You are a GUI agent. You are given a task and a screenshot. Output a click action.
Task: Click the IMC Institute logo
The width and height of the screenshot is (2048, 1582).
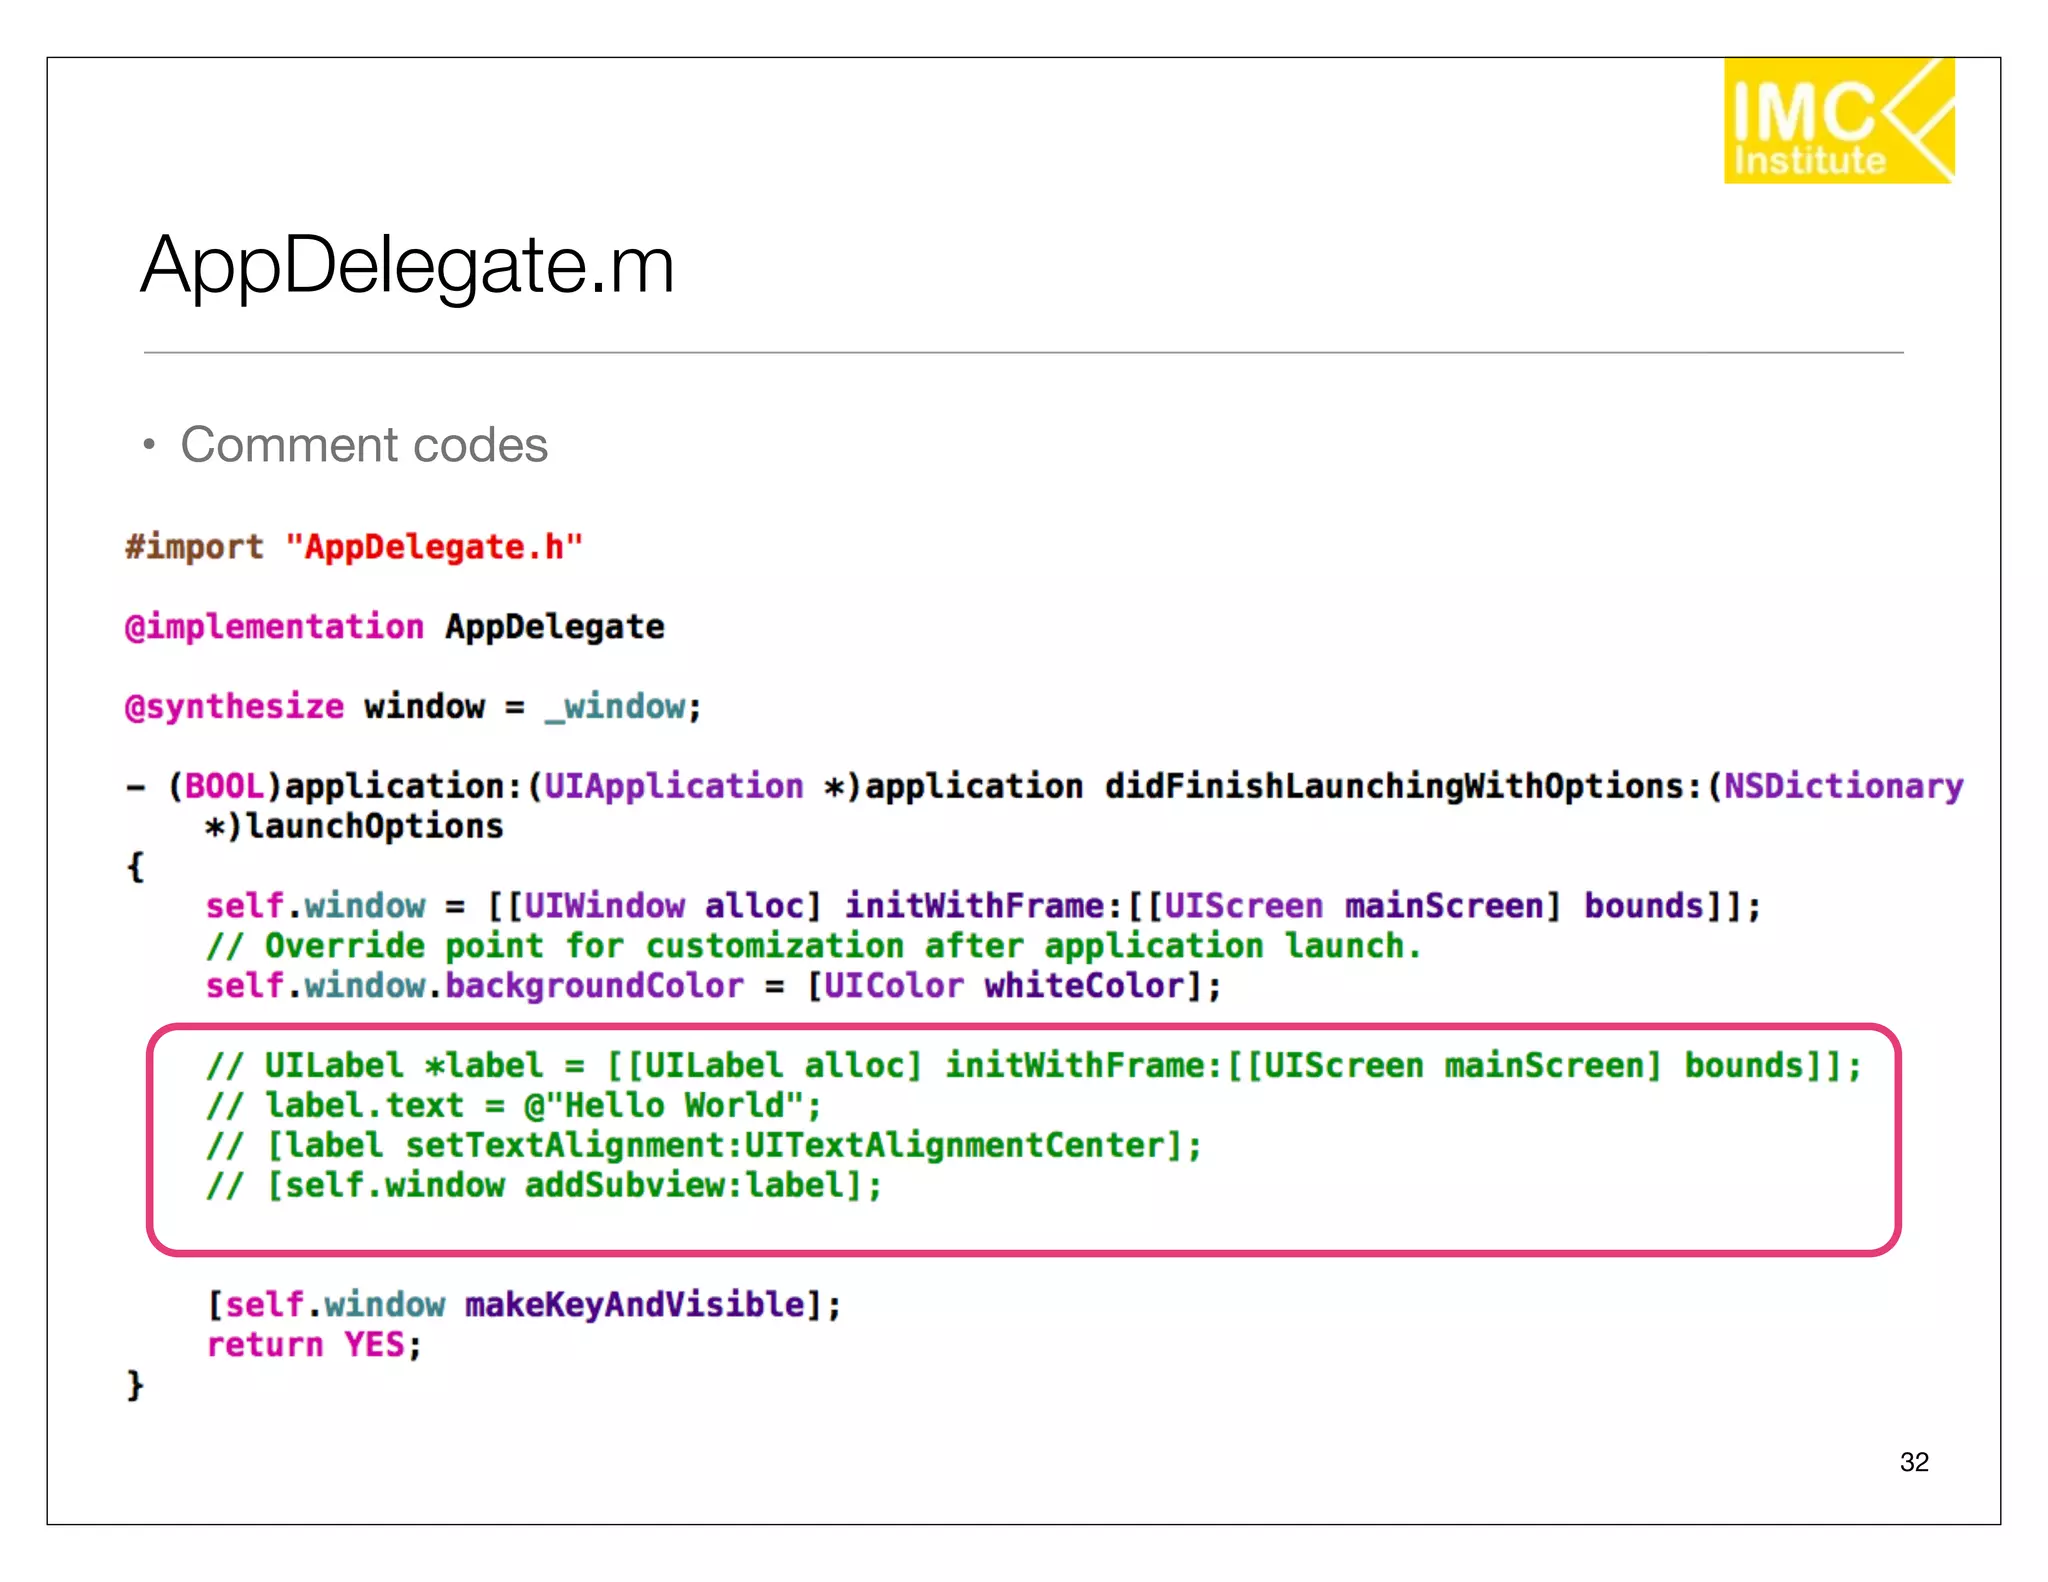click(1838, 121)
